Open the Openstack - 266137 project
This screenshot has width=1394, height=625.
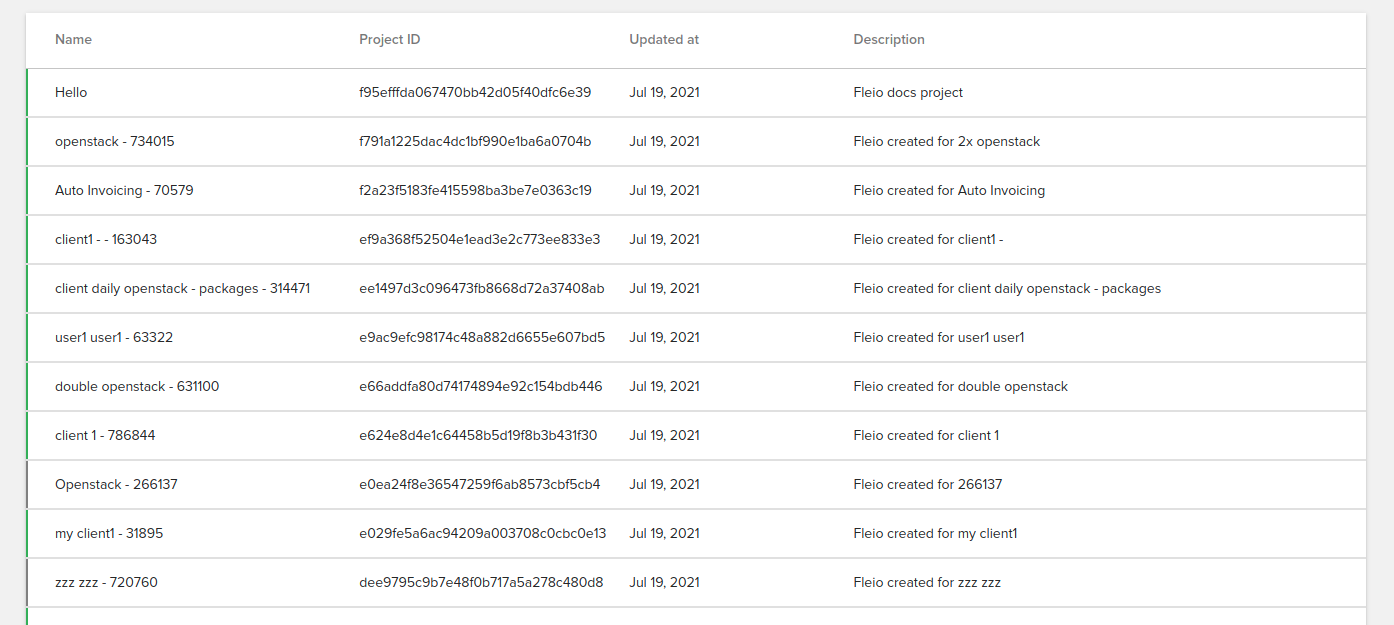(115, 484)
